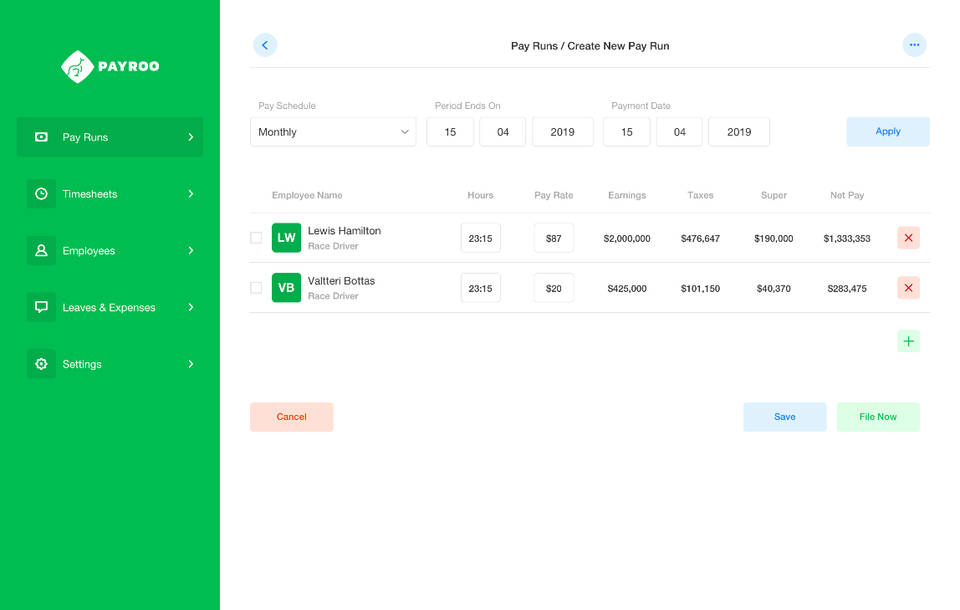Click the Payment Date month field
Viewport: 960px width, 610px height.
point(680,132)
